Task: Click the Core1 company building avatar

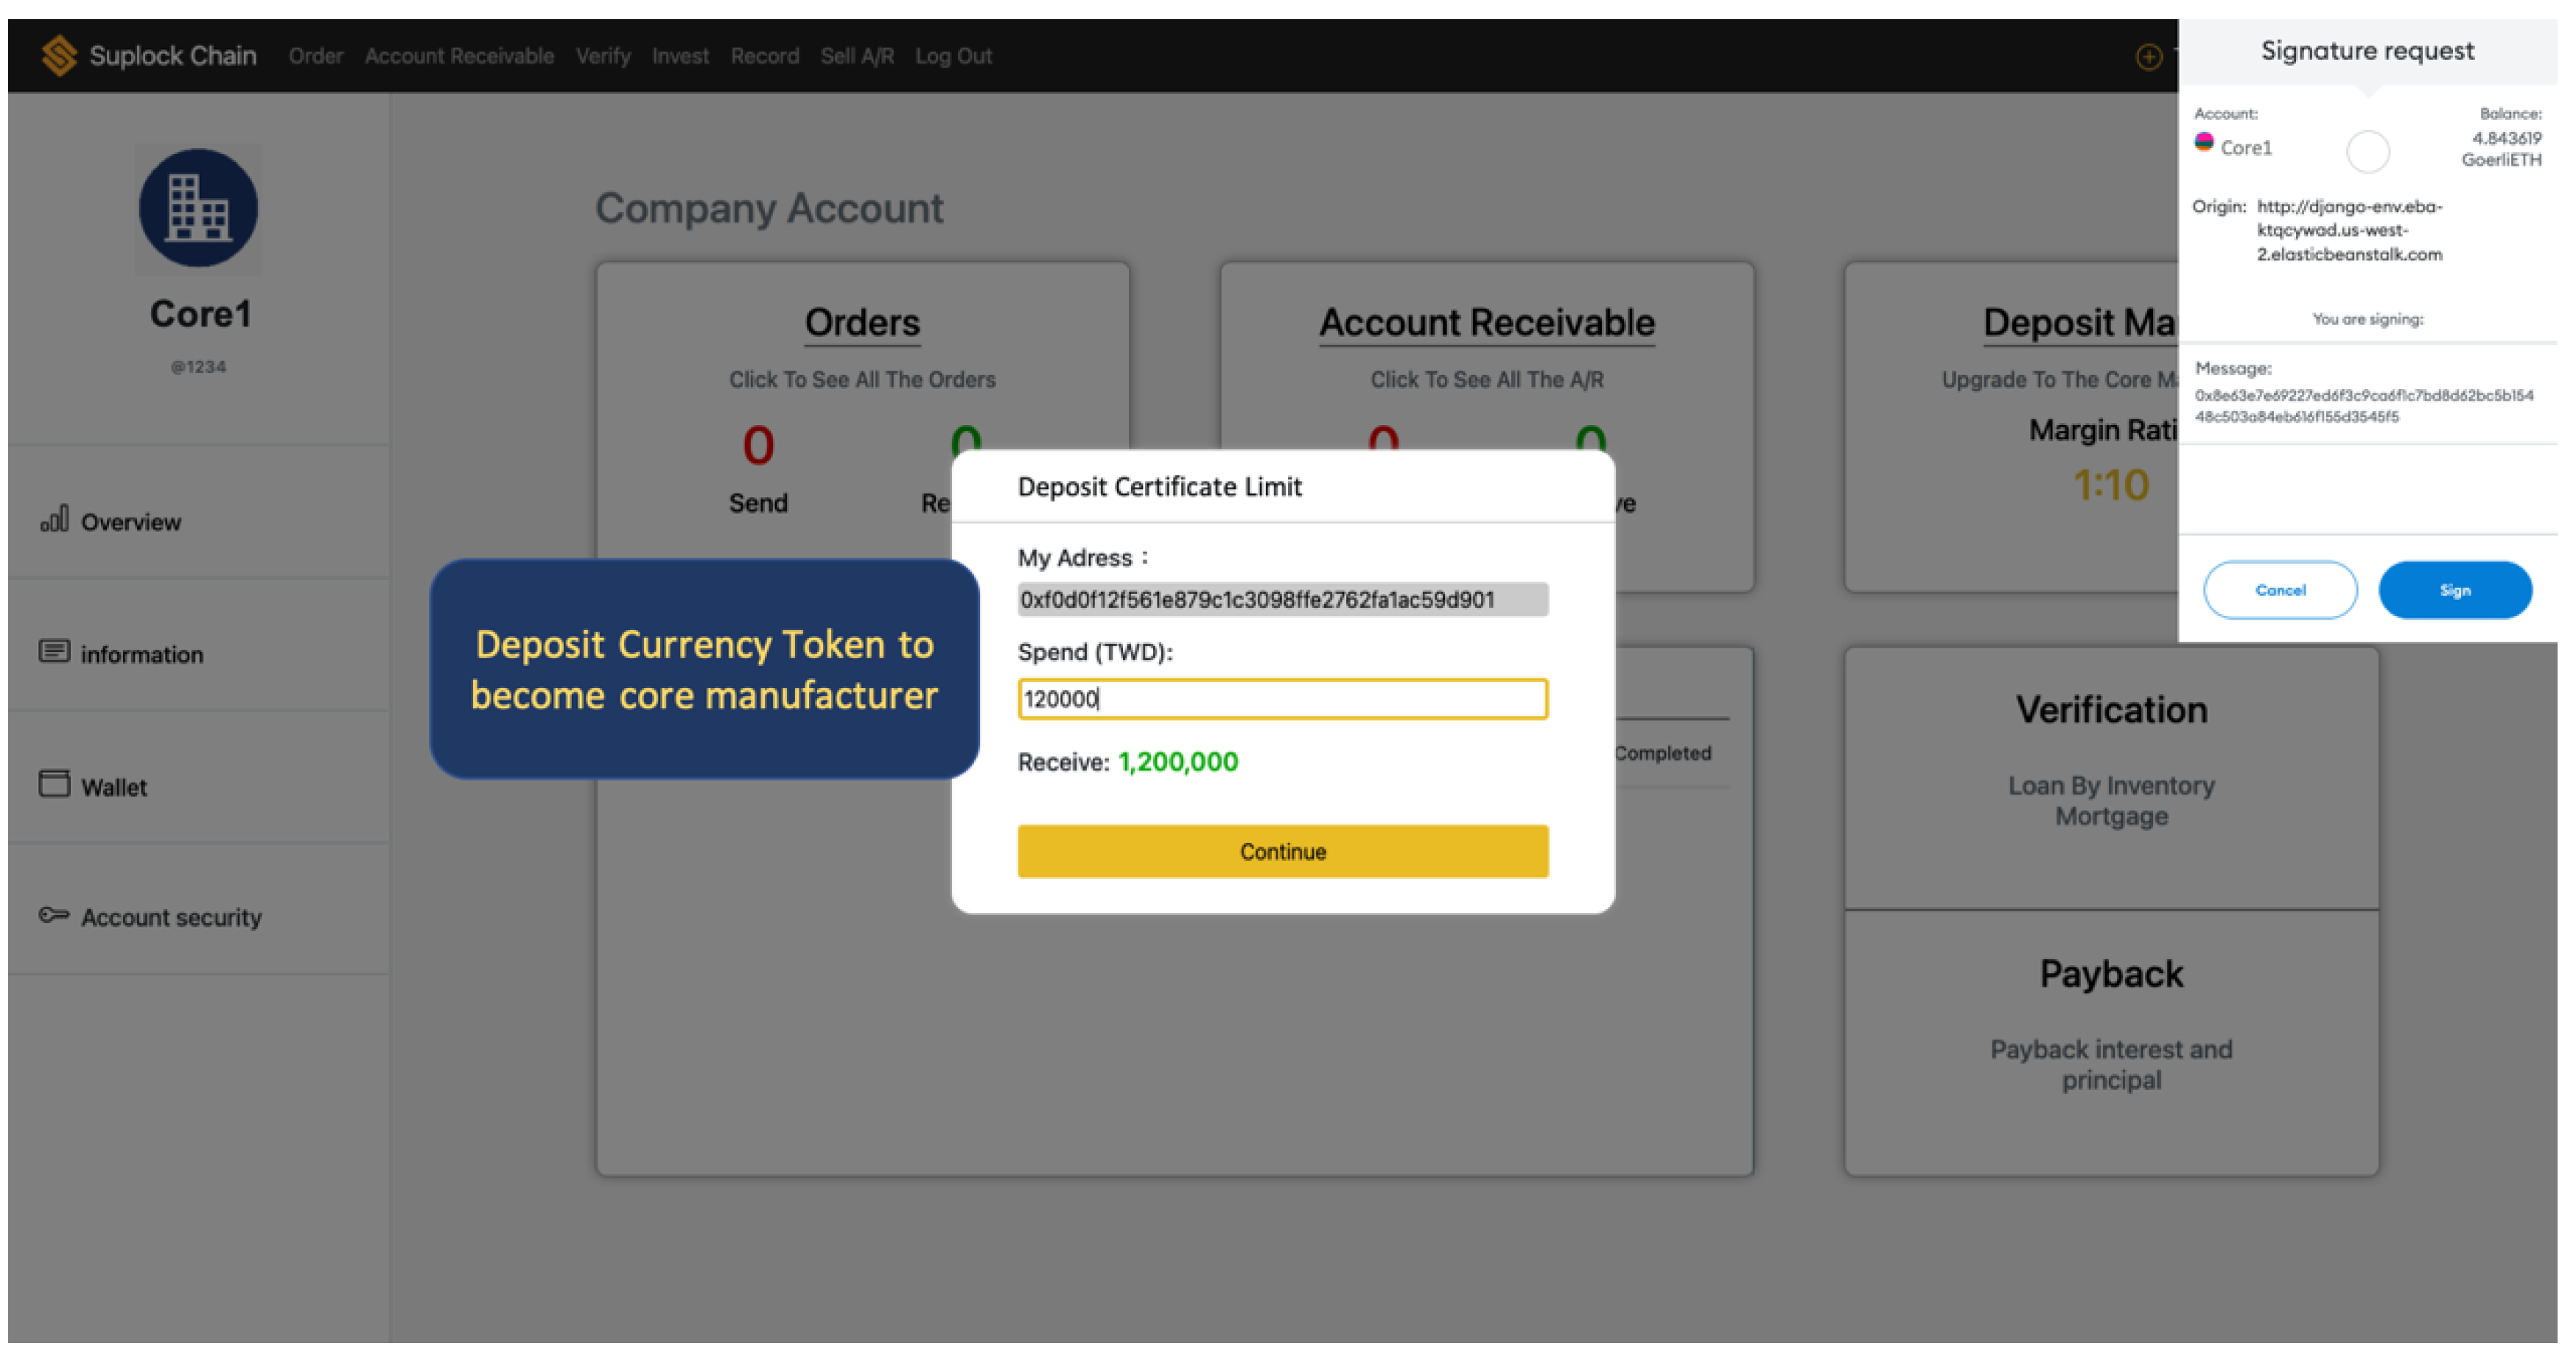Action: 198,208
